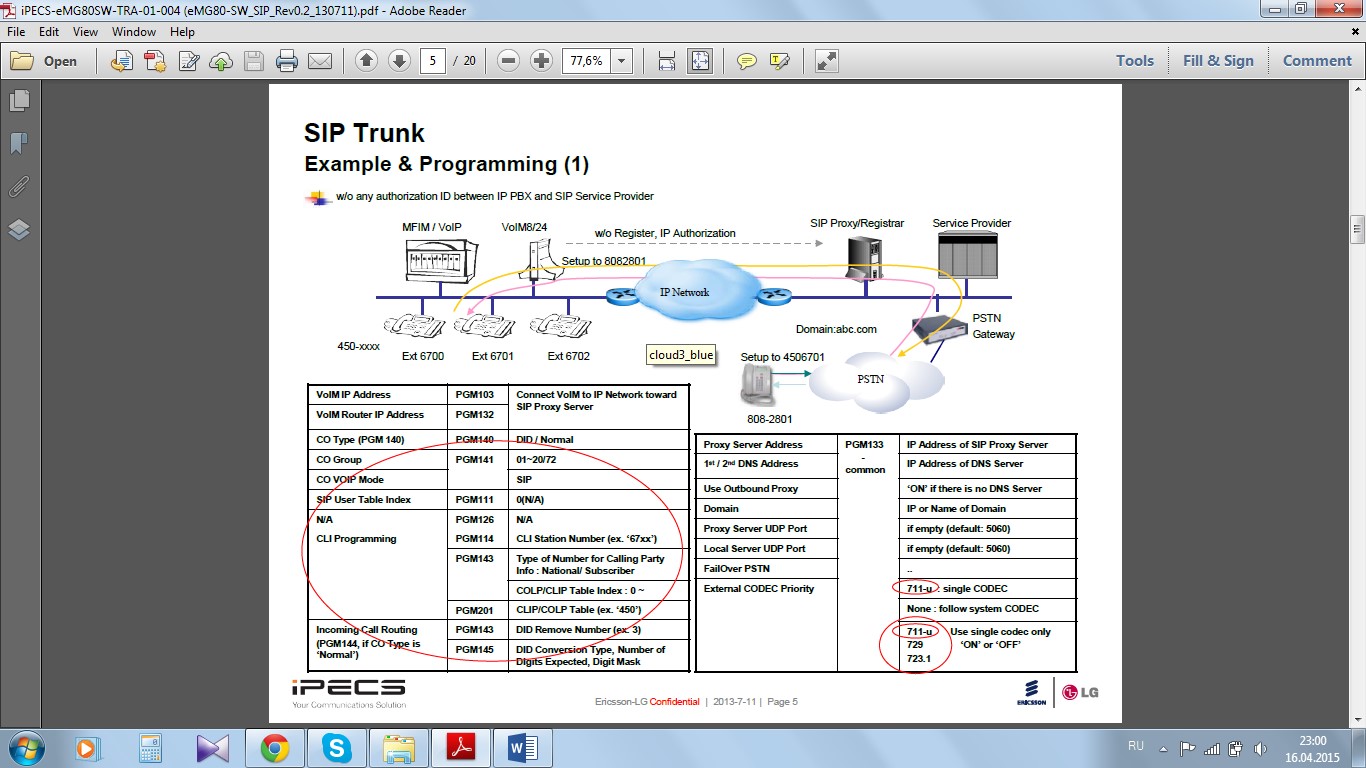
Task: Open the Page Thumbnails panel
Action: 18,100
